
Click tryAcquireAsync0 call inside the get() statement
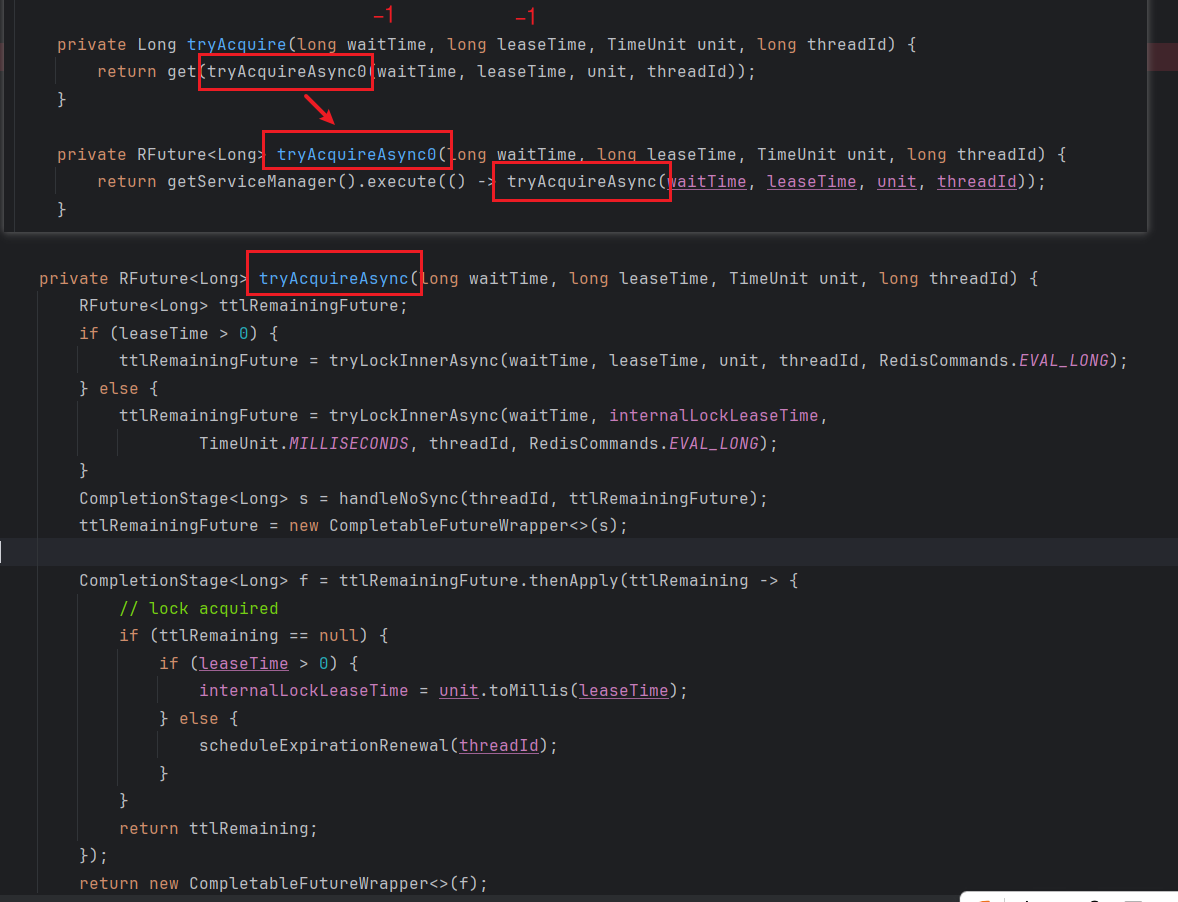pyautogui.click(x=287, y=71)
